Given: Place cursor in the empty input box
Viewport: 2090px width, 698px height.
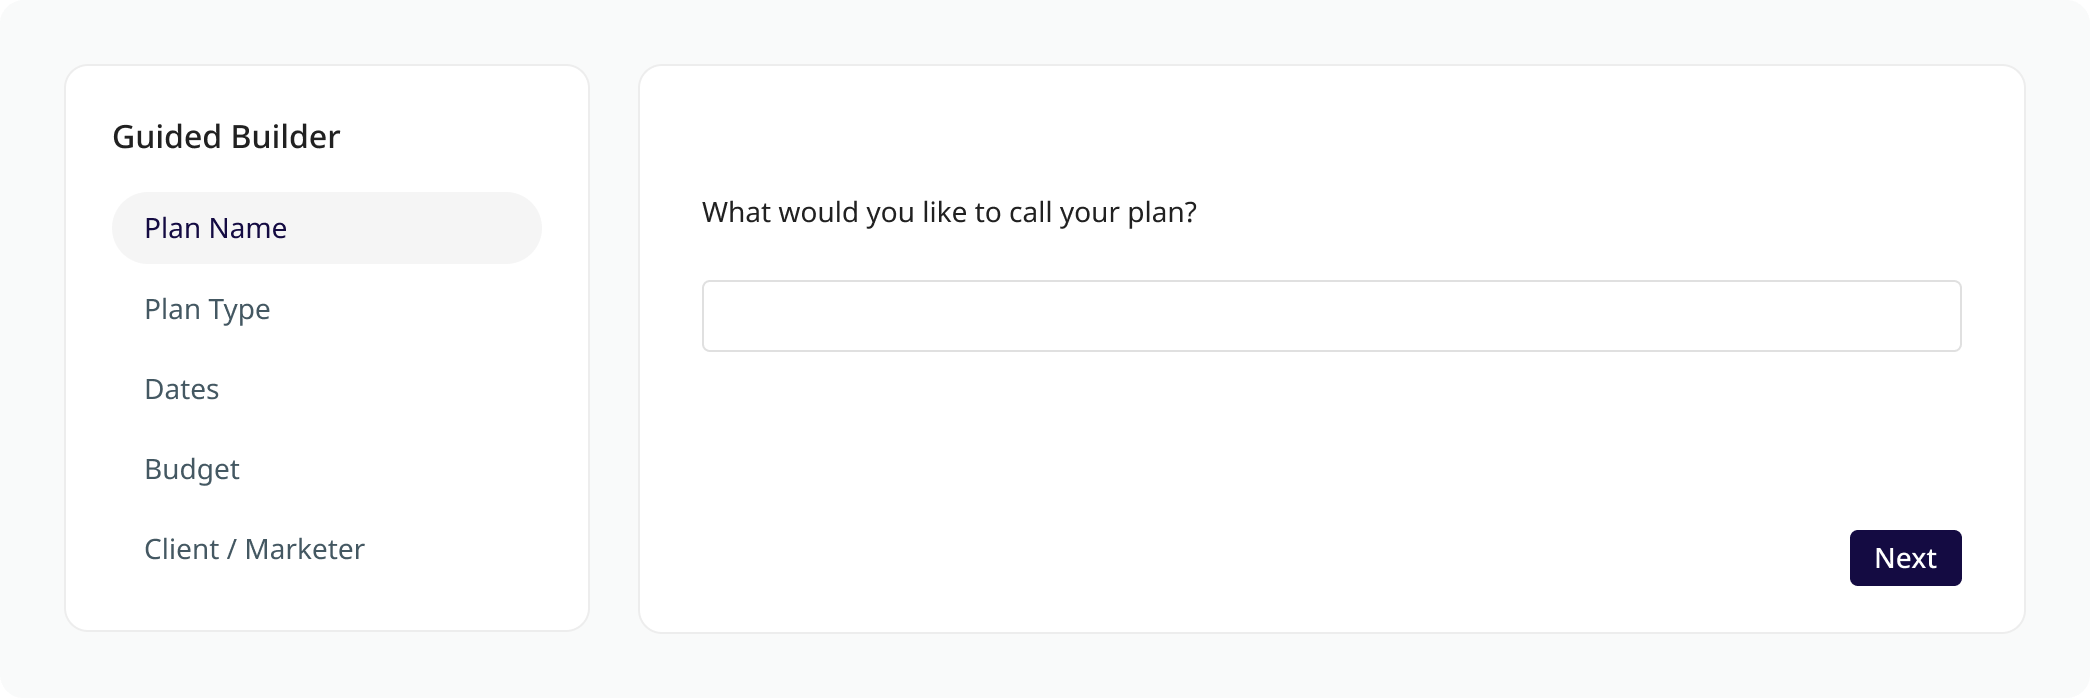Looking at the screenshot, I should point(1331,316).
